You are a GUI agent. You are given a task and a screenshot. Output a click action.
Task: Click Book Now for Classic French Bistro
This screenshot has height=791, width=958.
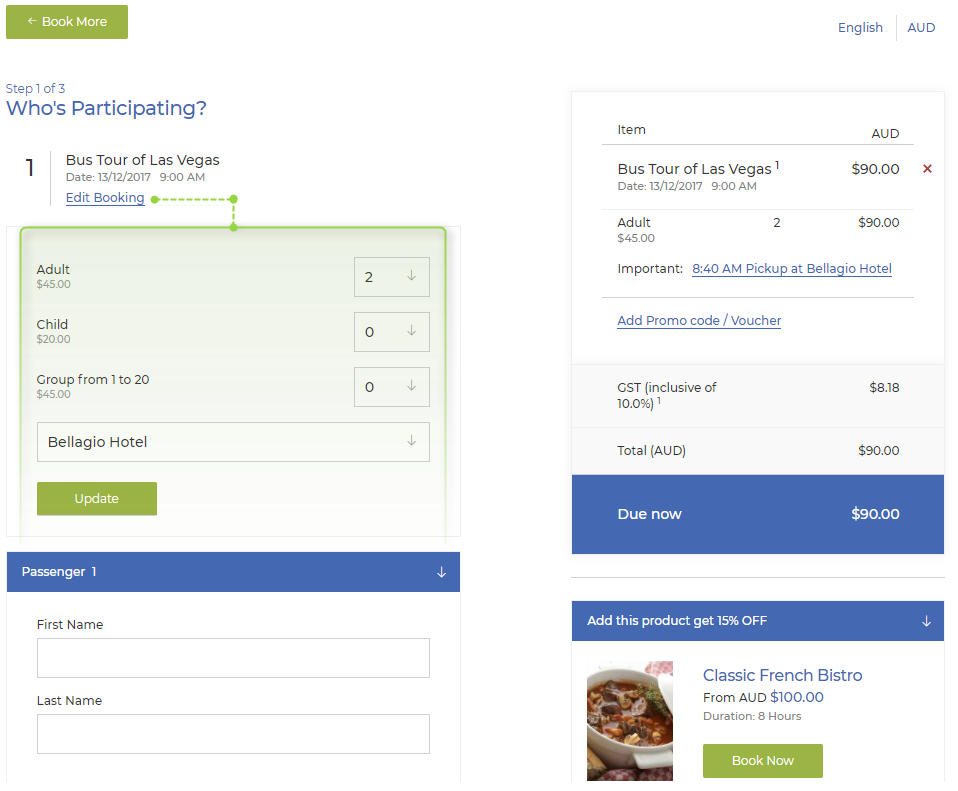[x=762, y=760]
